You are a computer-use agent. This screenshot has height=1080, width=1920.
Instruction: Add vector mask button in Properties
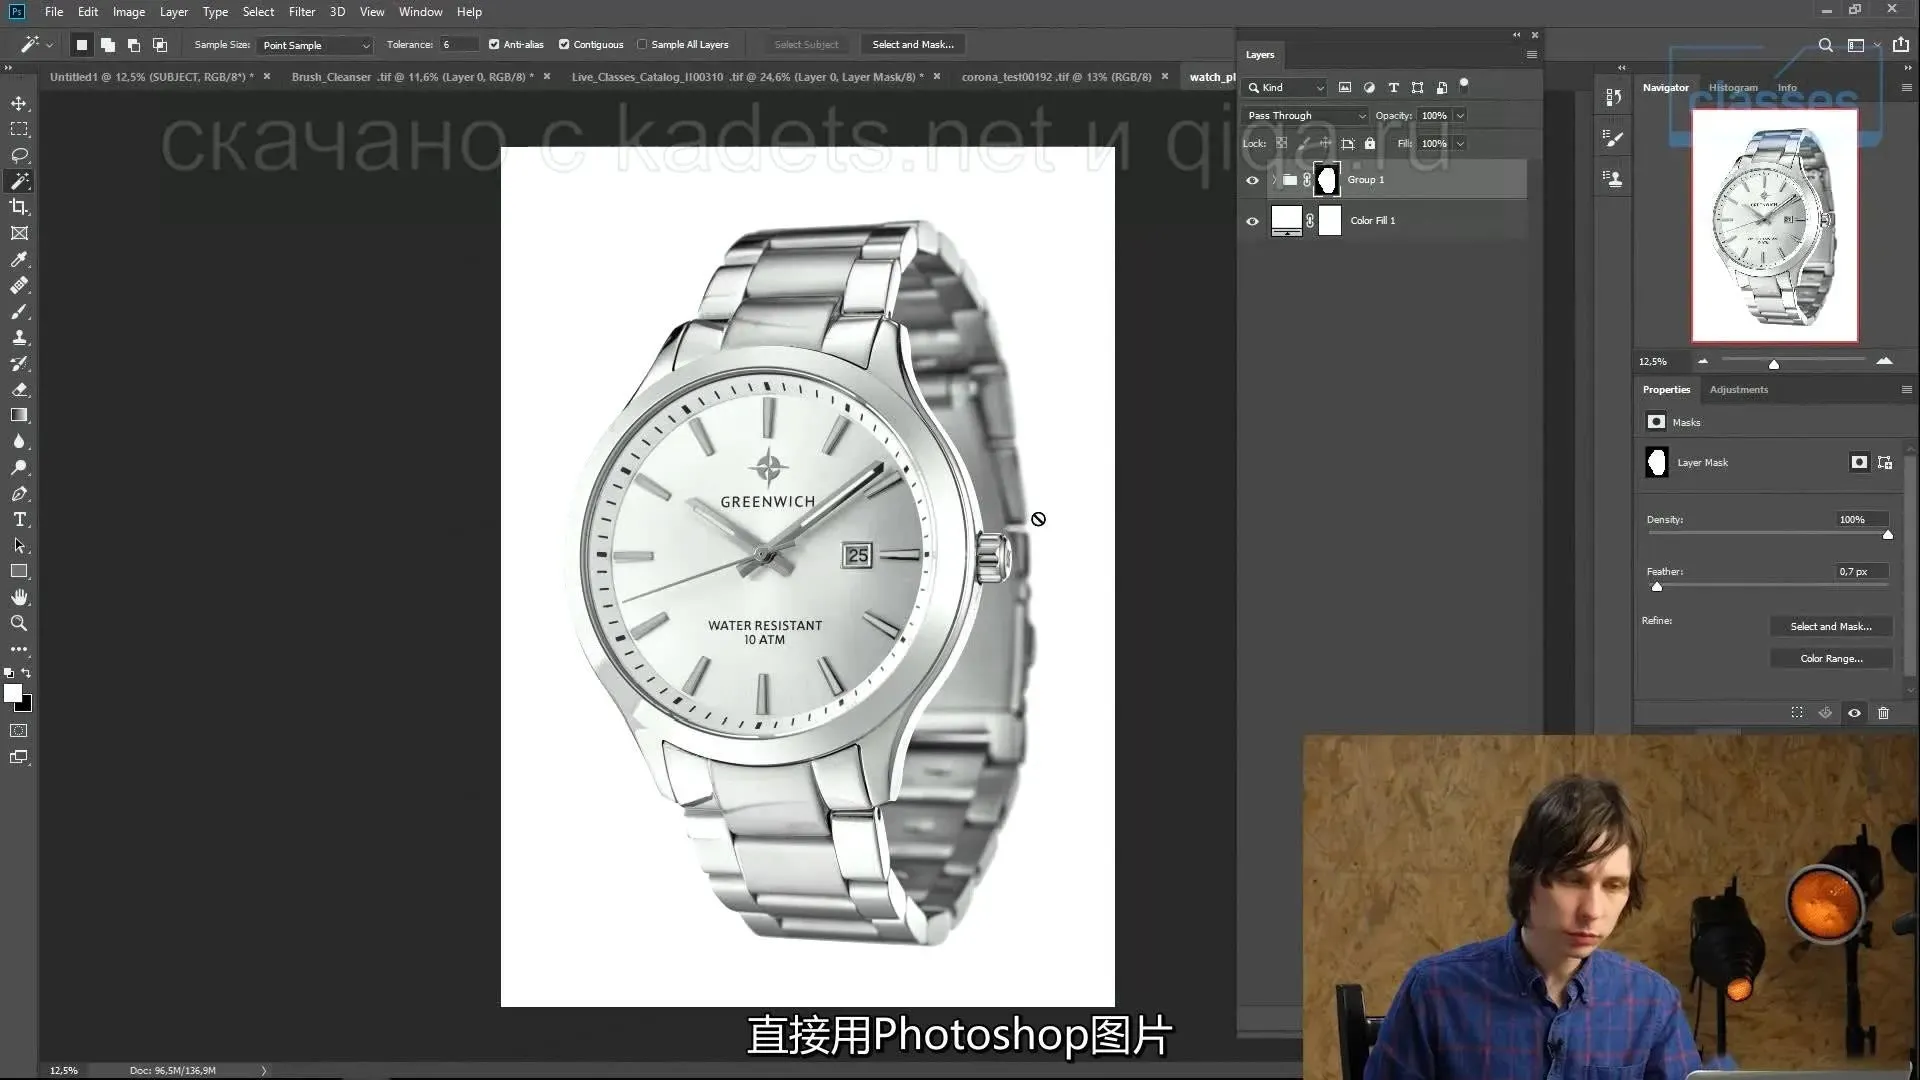click(1885, 462)
